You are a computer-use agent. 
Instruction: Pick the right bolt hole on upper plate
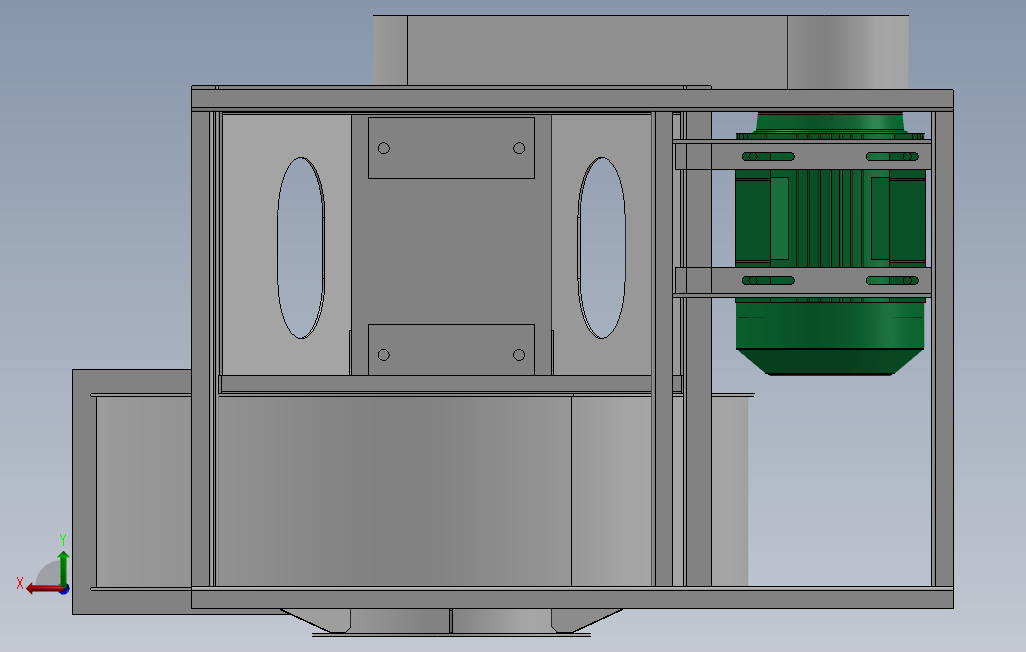tap(519, 148)
